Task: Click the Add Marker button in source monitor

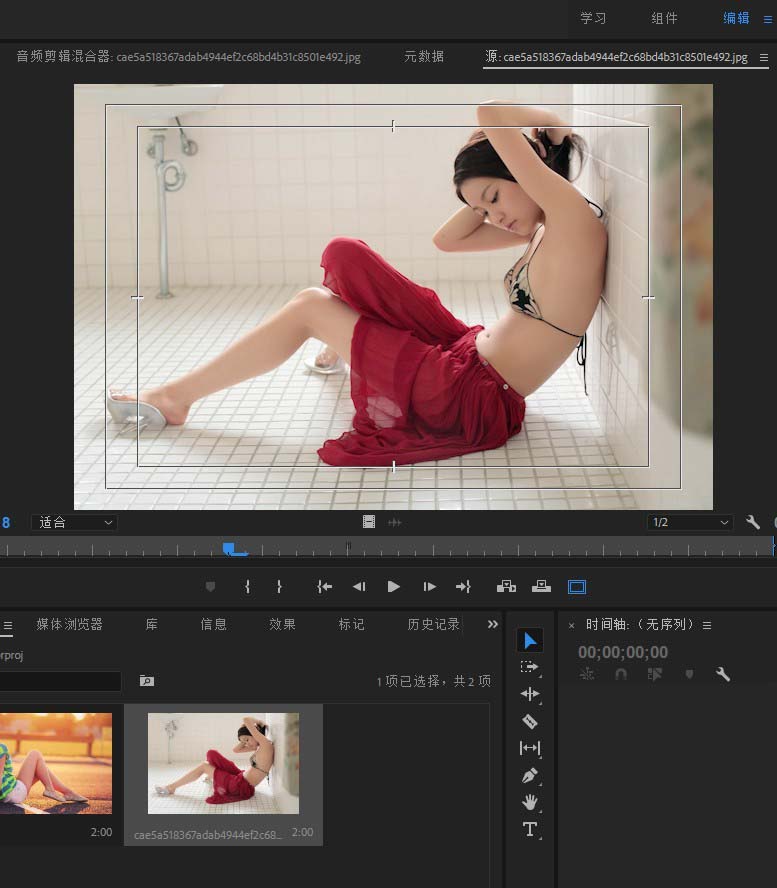Action: [x=210, y=587]
